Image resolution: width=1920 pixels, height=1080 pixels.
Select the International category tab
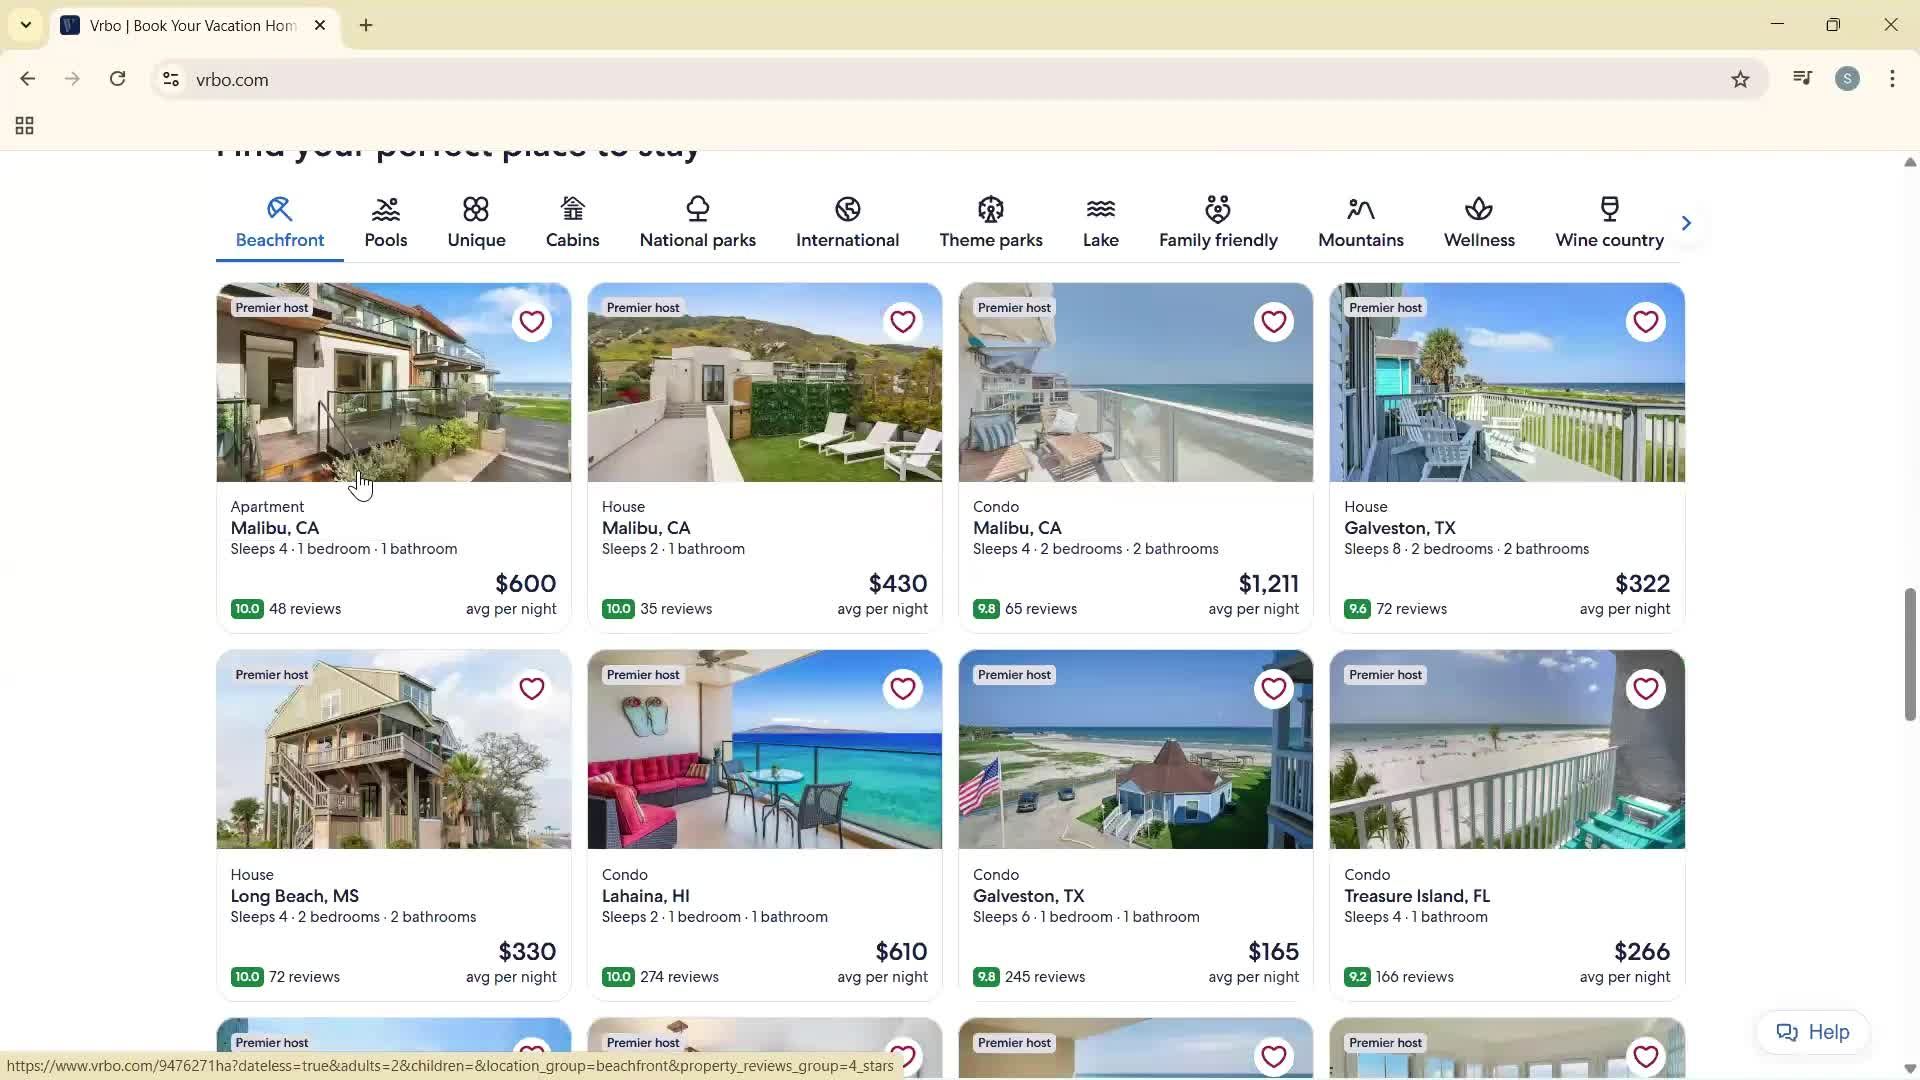[x=847, y=222]
